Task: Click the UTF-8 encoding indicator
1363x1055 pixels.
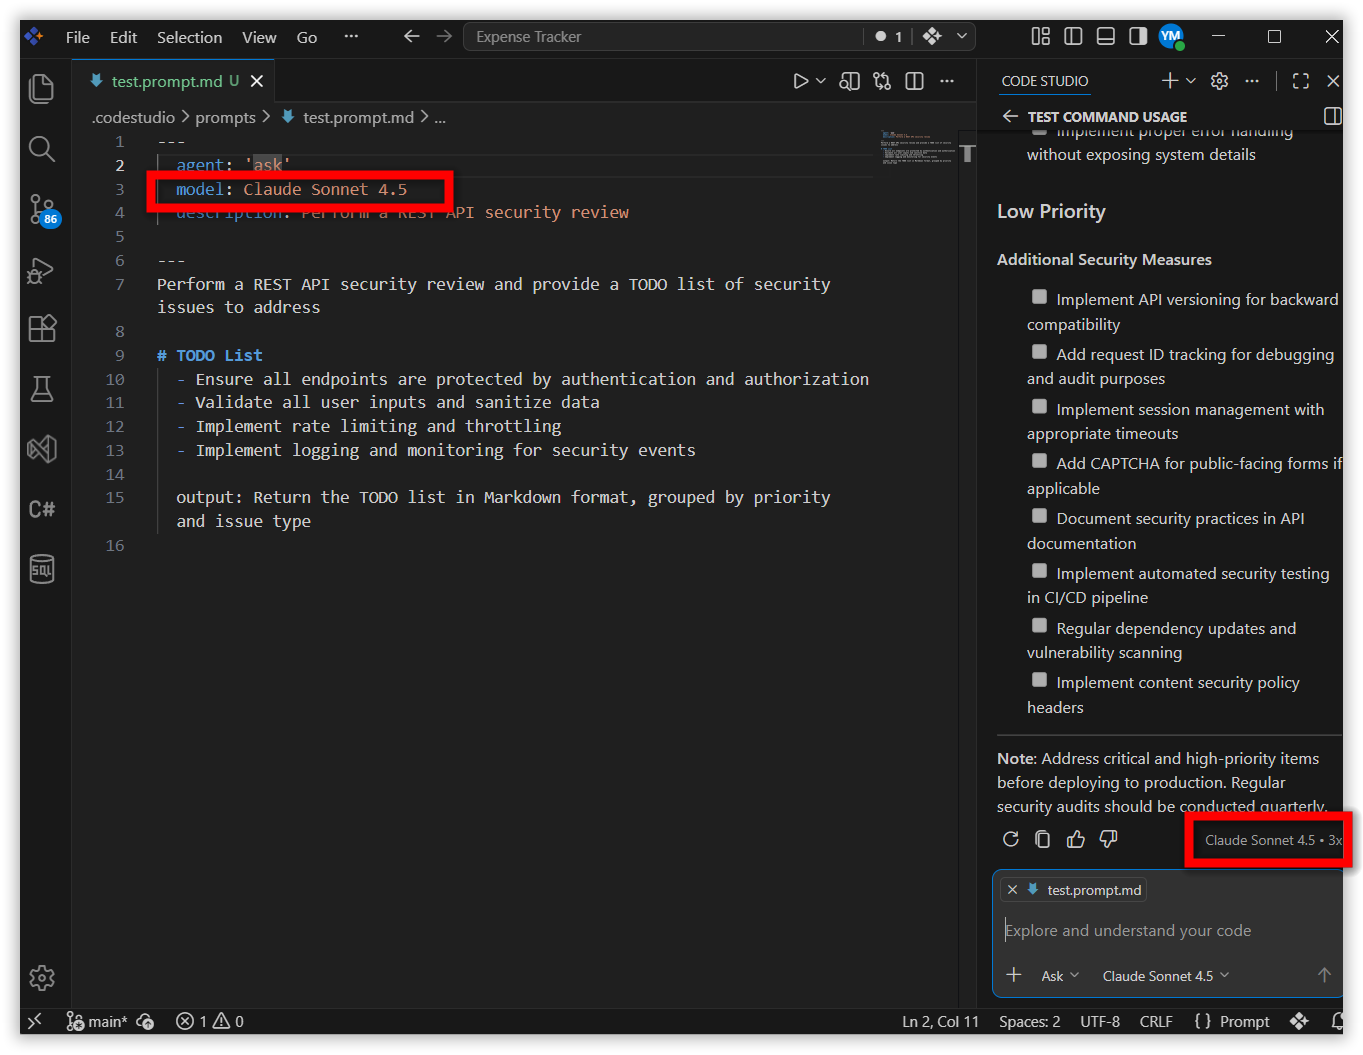Action: [1100, 1021]
